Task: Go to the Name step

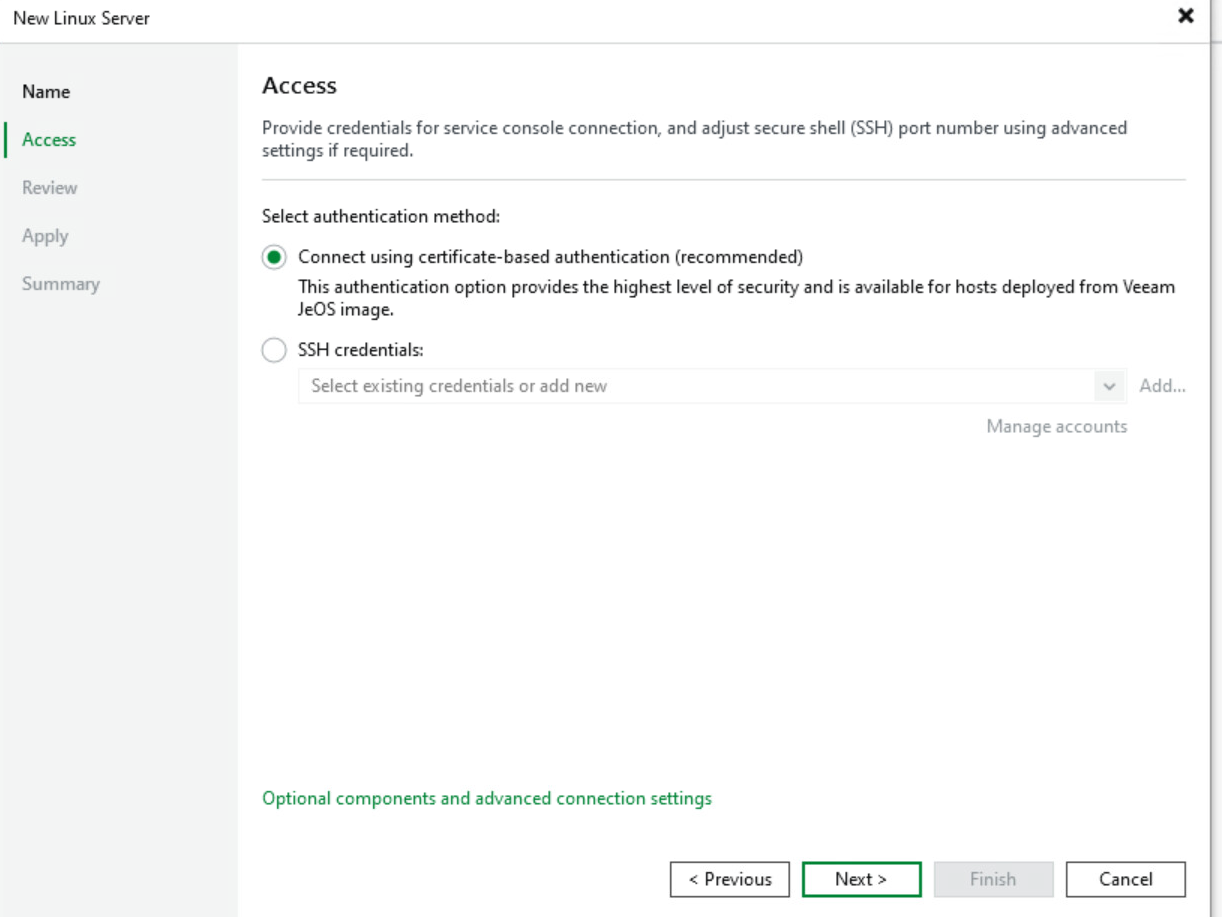Action: (x=46, y=92)
